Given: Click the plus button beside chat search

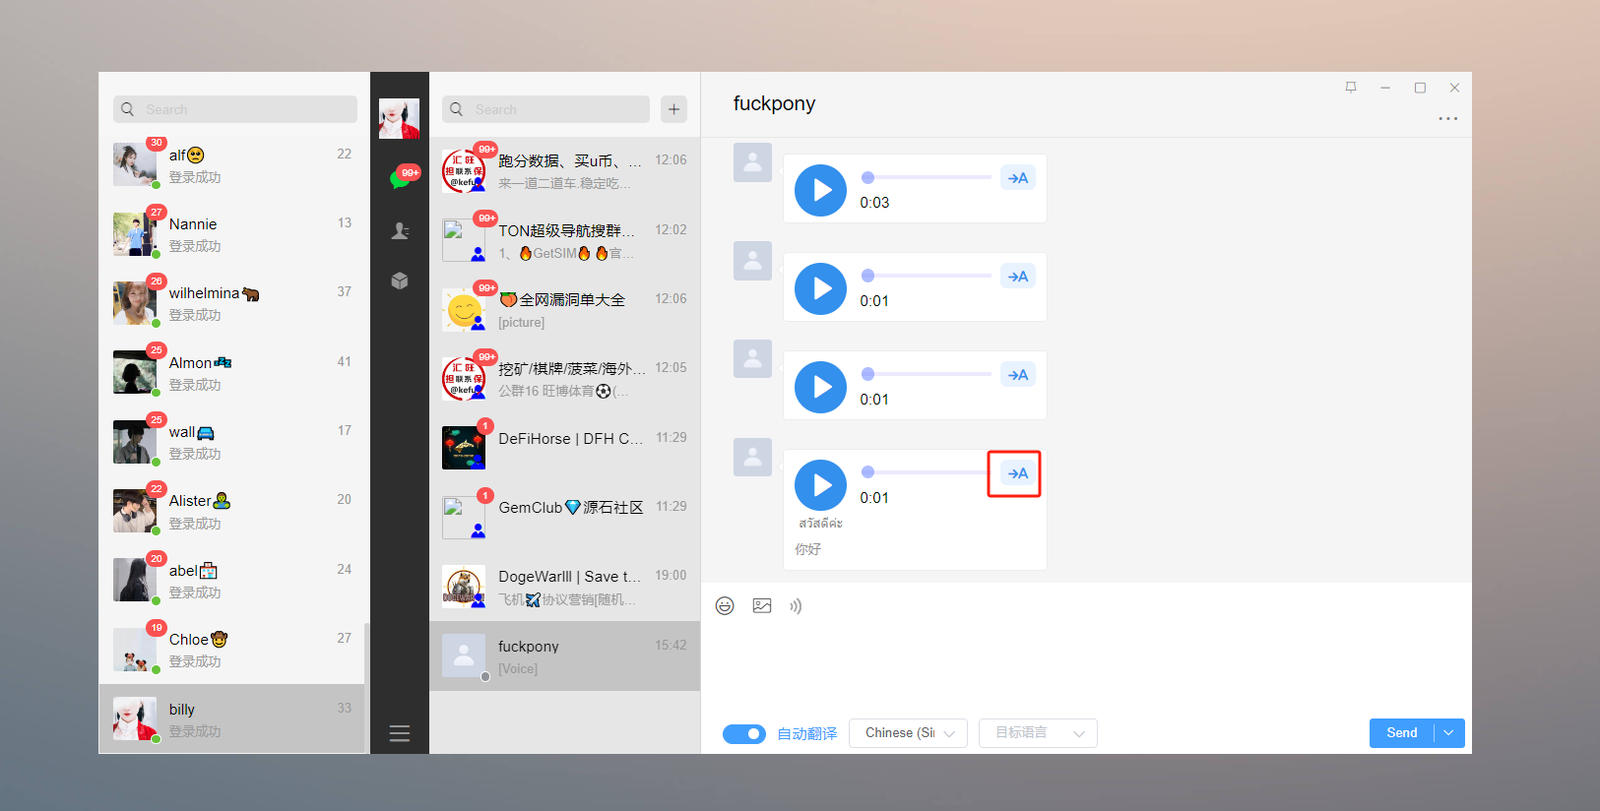Looking at the screenshot, I should (674, 109).
